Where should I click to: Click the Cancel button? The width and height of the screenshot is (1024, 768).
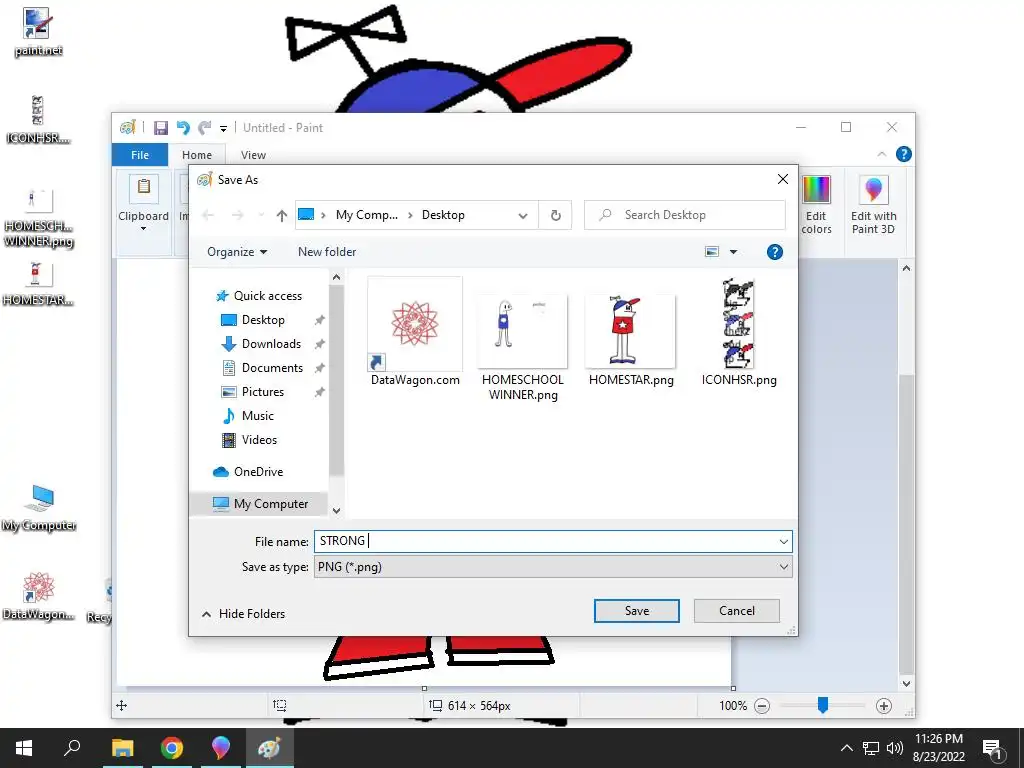click(x=737, y=611)
